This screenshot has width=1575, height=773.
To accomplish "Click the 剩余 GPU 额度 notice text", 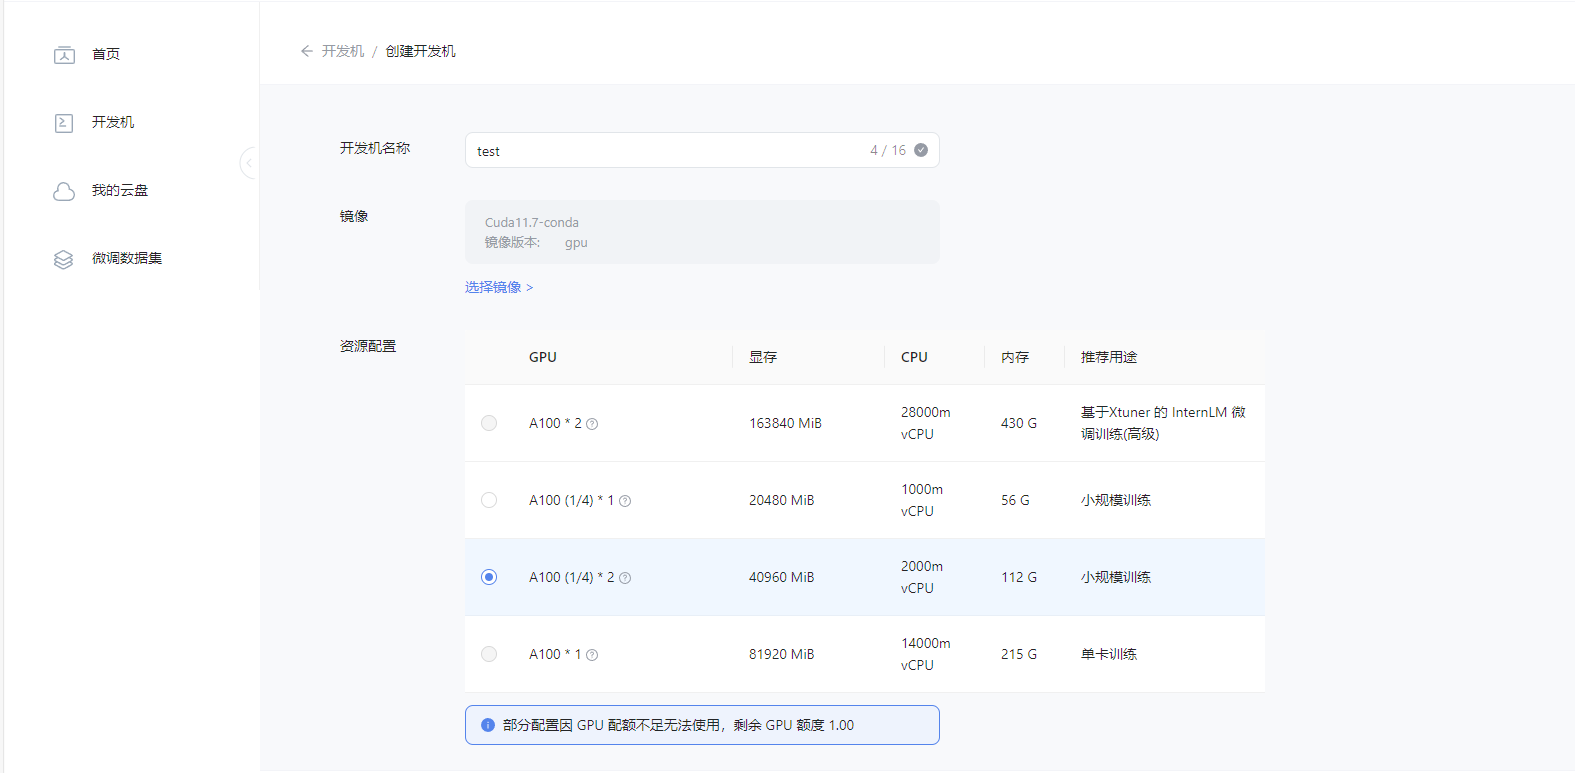I will (x=794, y=725).
